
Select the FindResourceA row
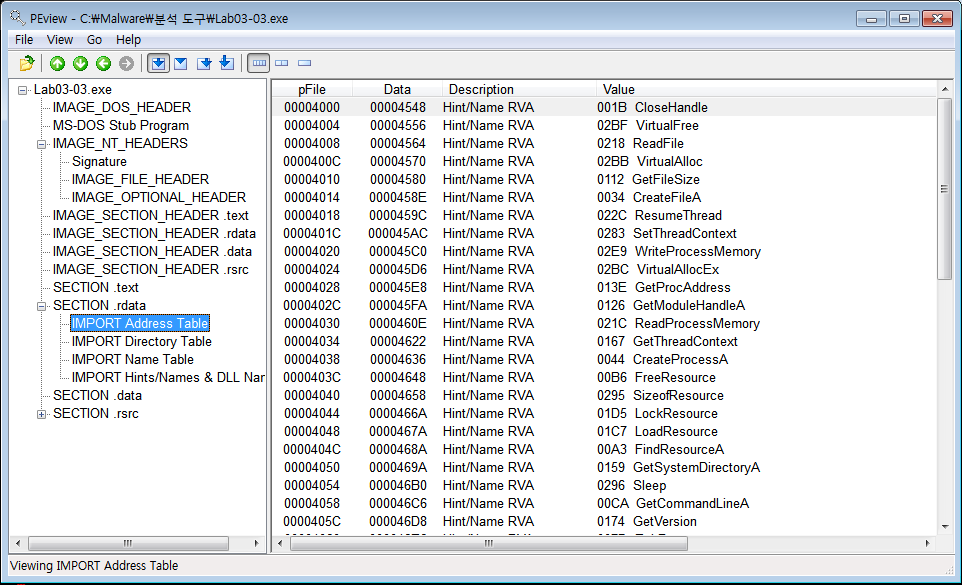click(605, 449)
